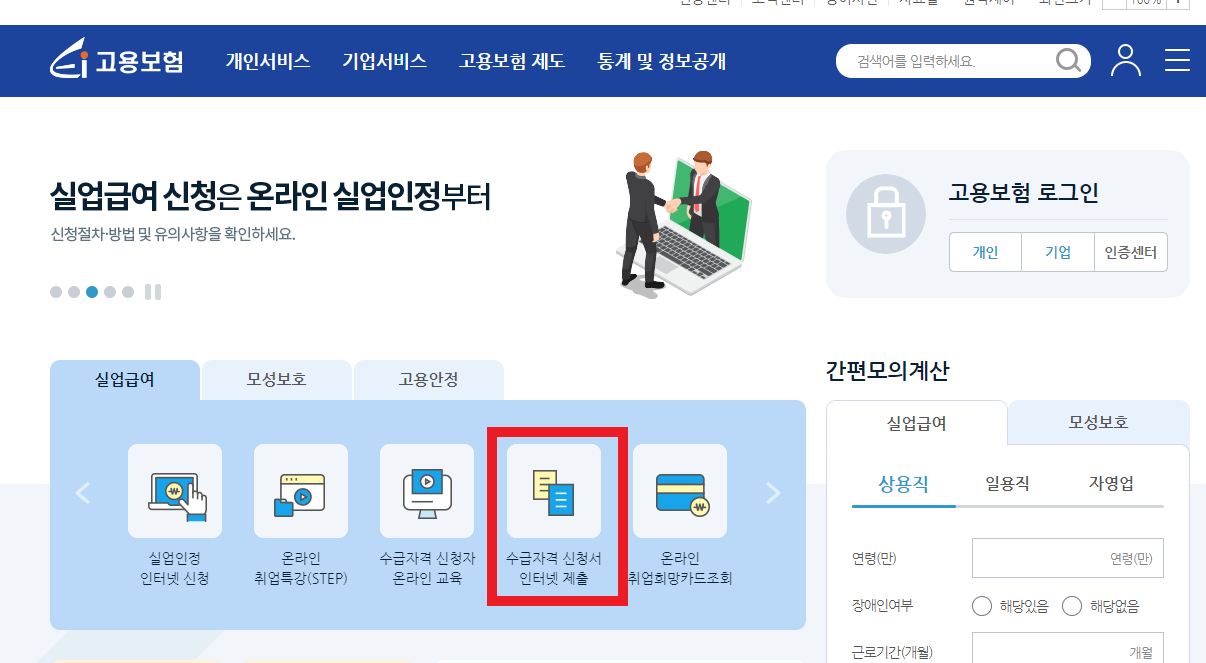The image size is (1206, 663).
Task: Open the hamburger full menu icon
Action: tap(1177, 61)
